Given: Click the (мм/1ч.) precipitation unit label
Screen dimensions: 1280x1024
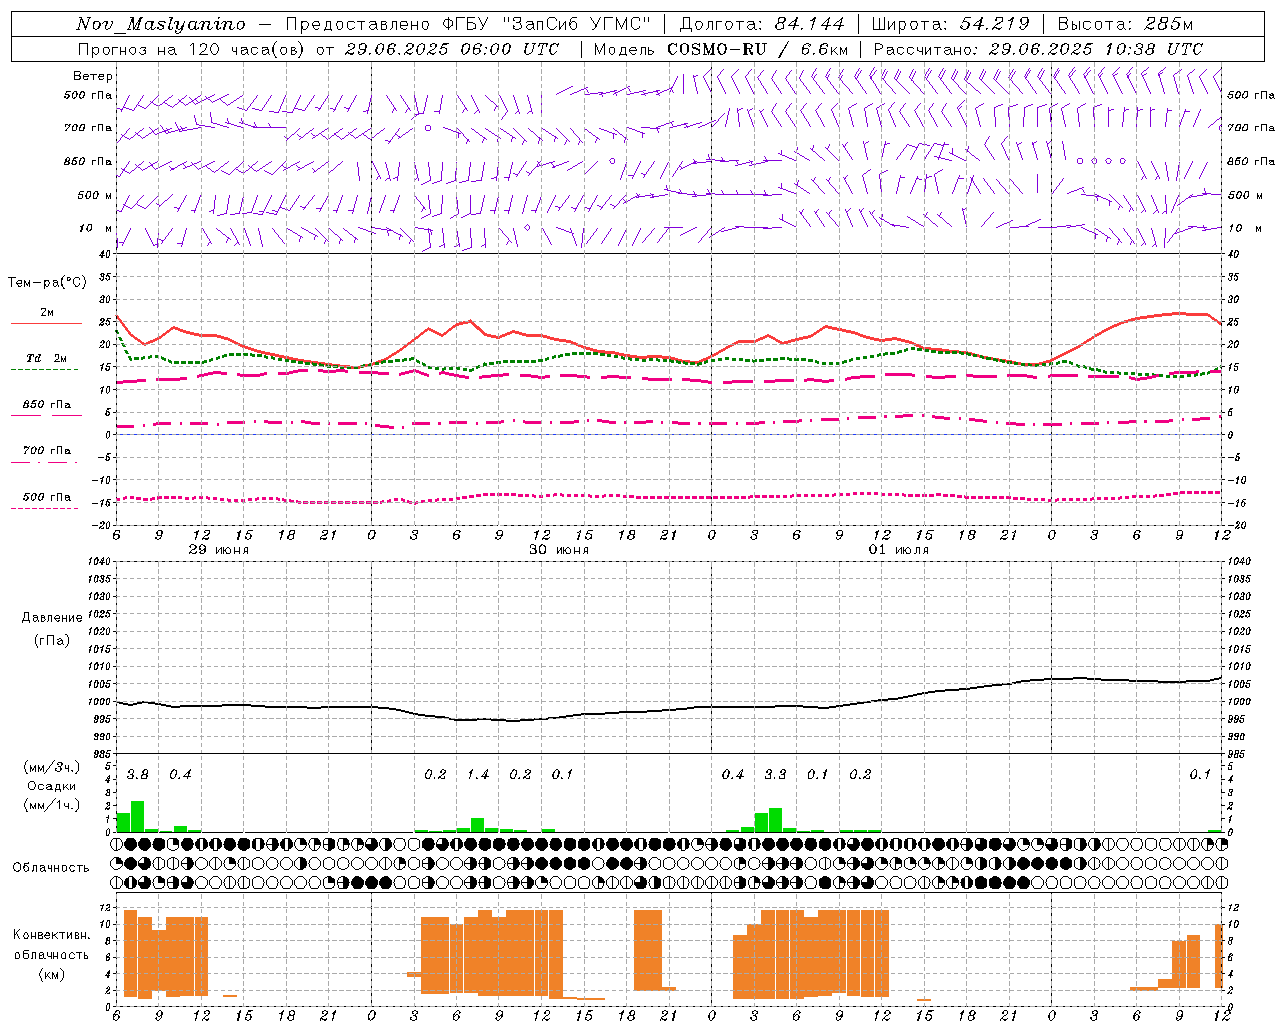Looking at the screenshot, I should pos(52,805).
